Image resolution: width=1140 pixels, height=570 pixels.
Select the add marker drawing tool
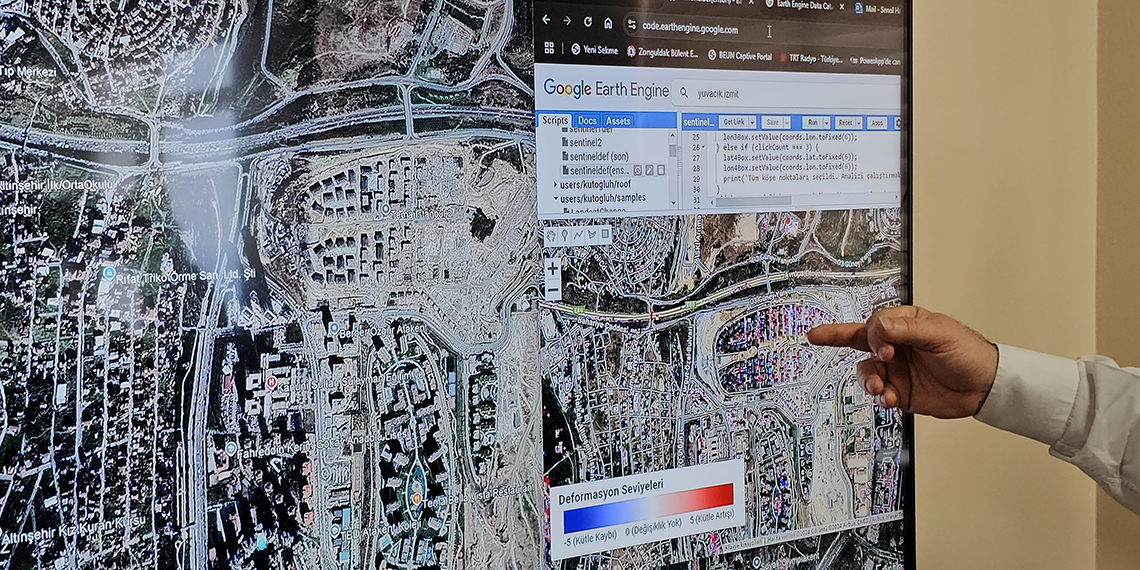click(x=564, y=235)
